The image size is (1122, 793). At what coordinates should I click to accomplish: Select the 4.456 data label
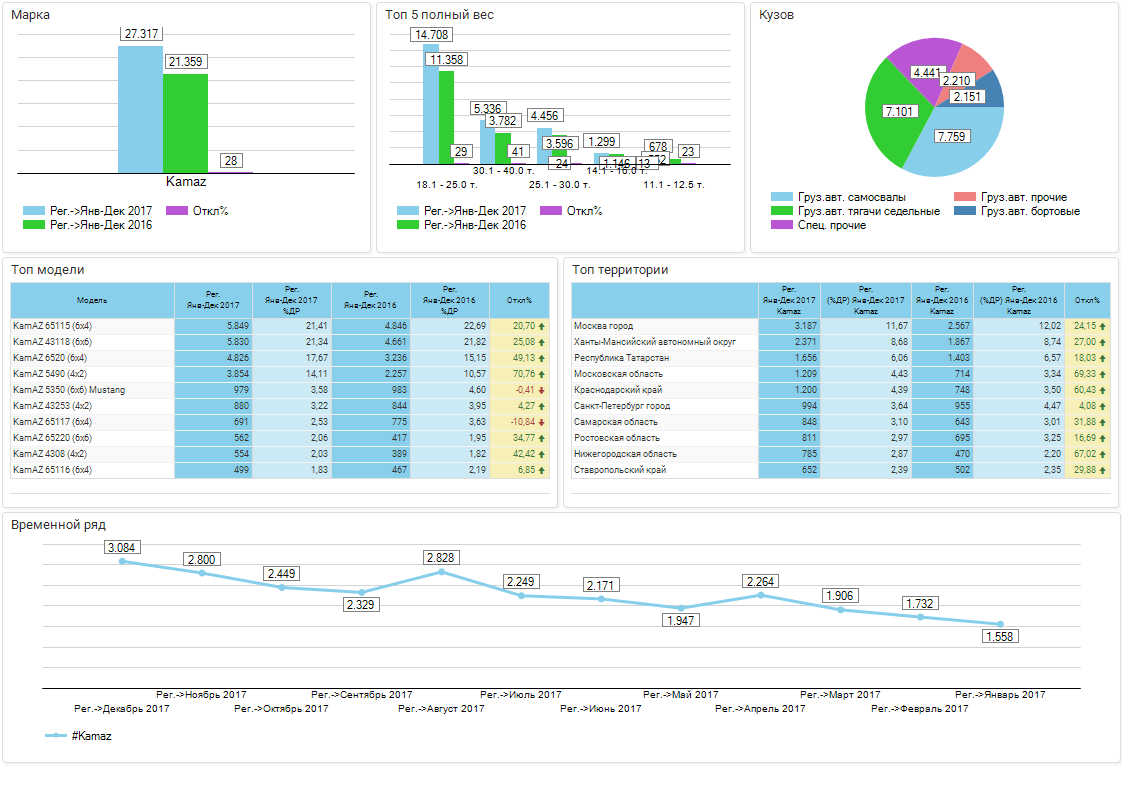(x=545, y=115)
